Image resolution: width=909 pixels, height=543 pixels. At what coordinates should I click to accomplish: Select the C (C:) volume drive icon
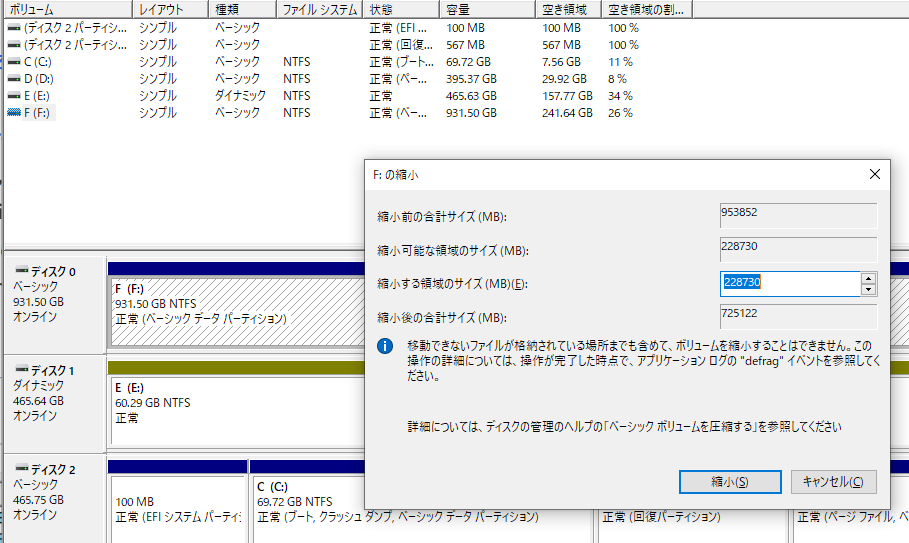click(x=14, y=62)
